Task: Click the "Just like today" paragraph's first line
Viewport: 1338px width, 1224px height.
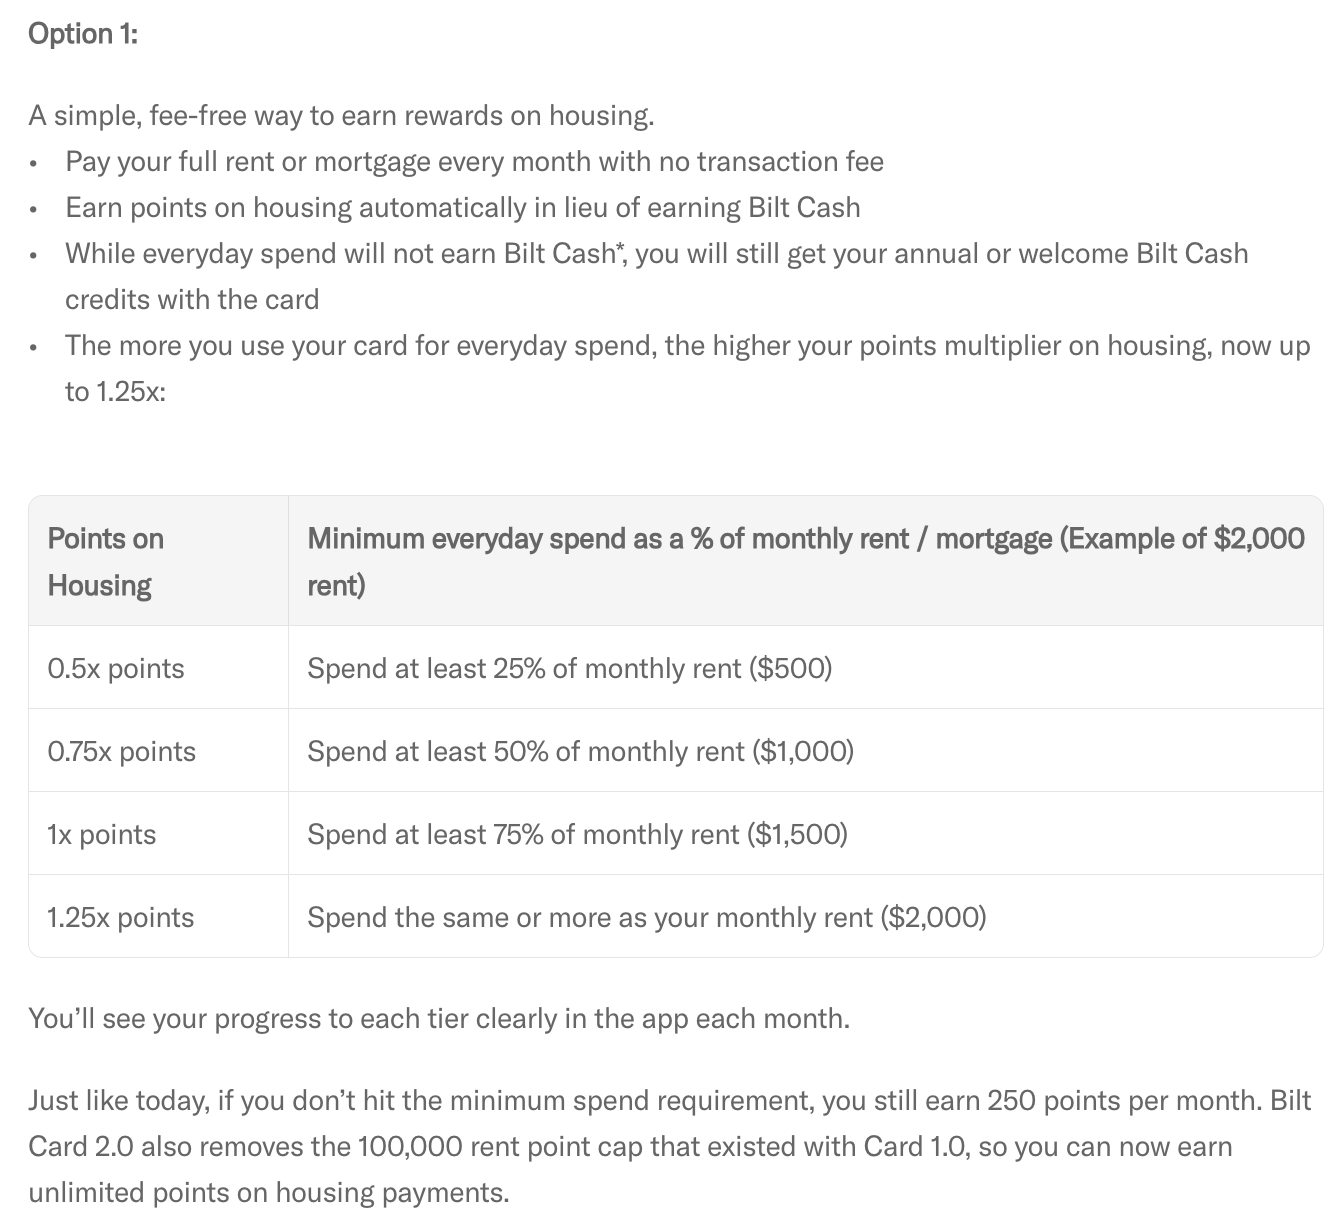Action: click(x=669, y=1101)
